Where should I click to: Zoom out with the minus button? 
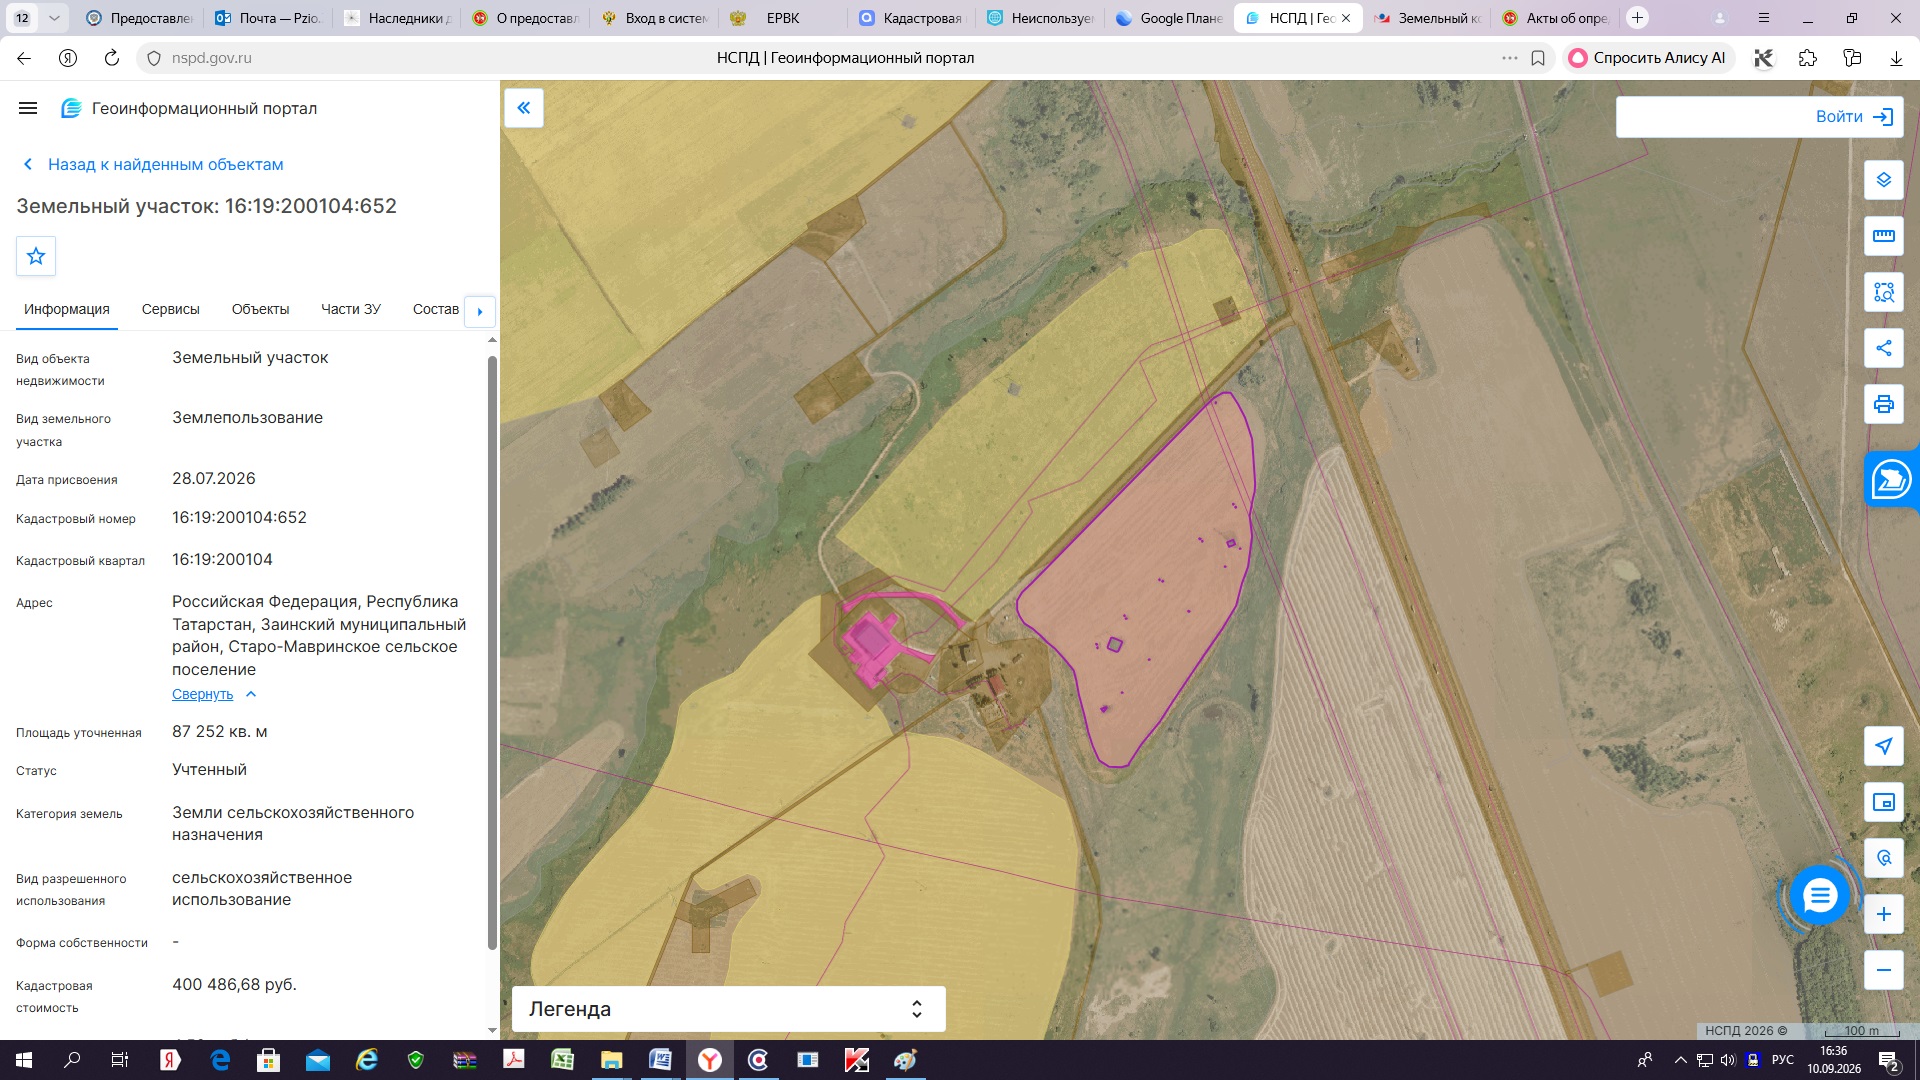1883,970
